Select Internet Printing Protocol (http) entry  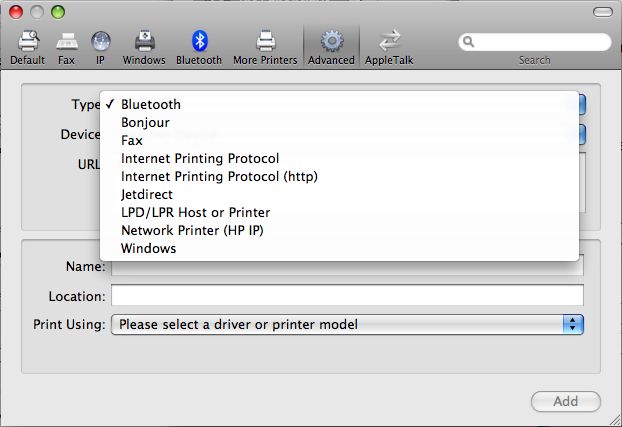click(x=340, y=176)
